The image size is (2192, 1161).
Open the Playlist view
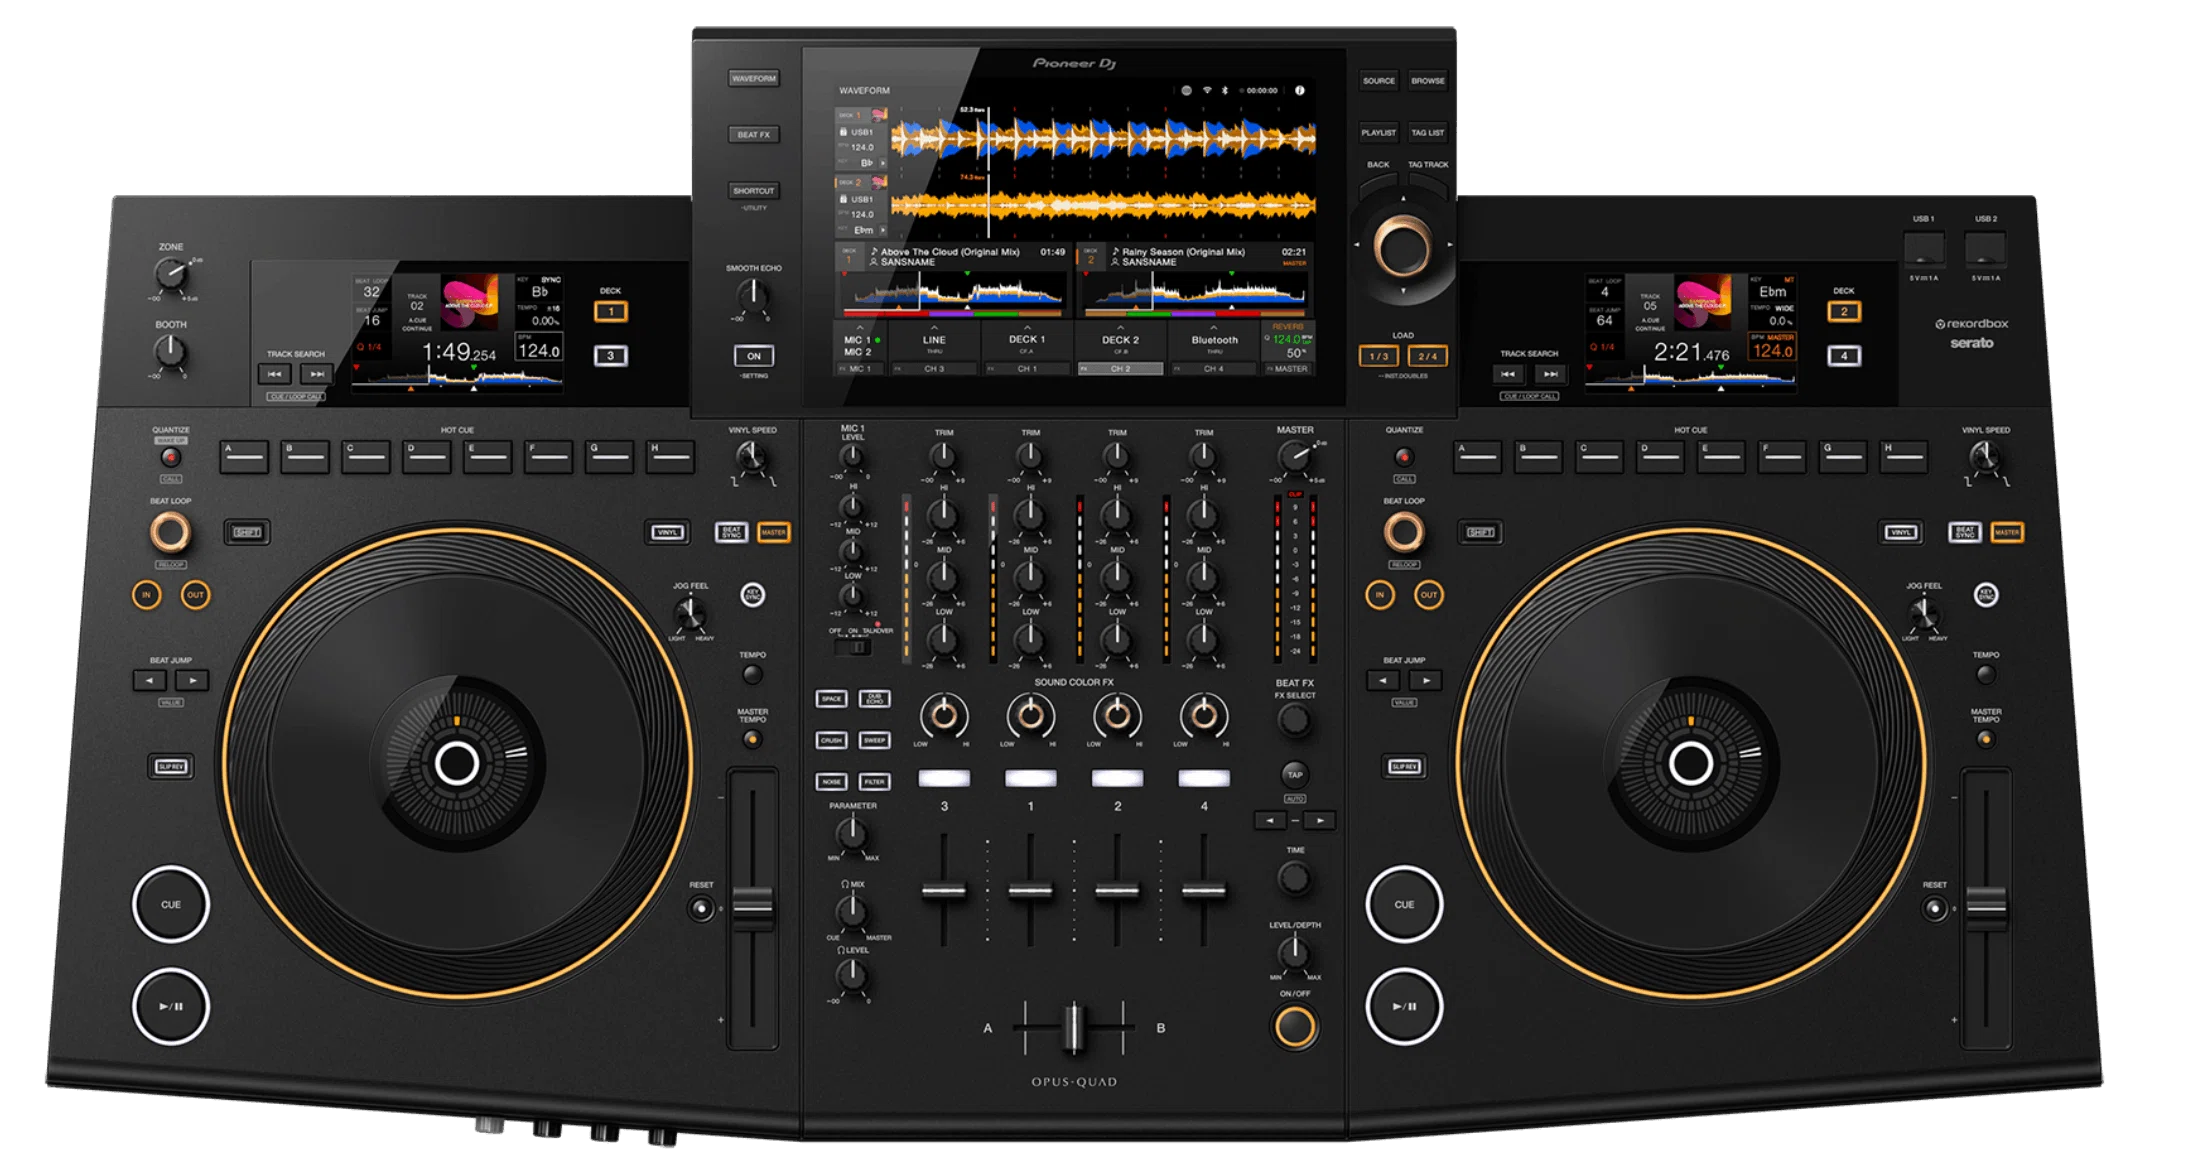[1379, 133]
